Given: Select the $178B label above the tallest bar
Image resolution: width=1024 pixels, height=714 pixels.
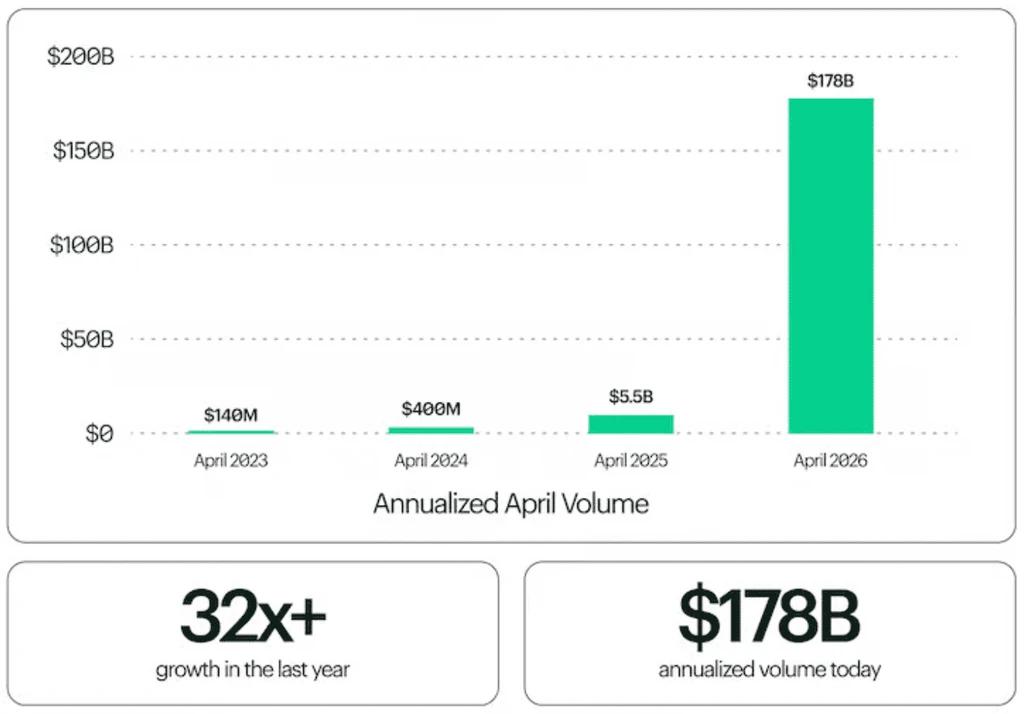Looking at the screenshot, I should tap(831, 80).
